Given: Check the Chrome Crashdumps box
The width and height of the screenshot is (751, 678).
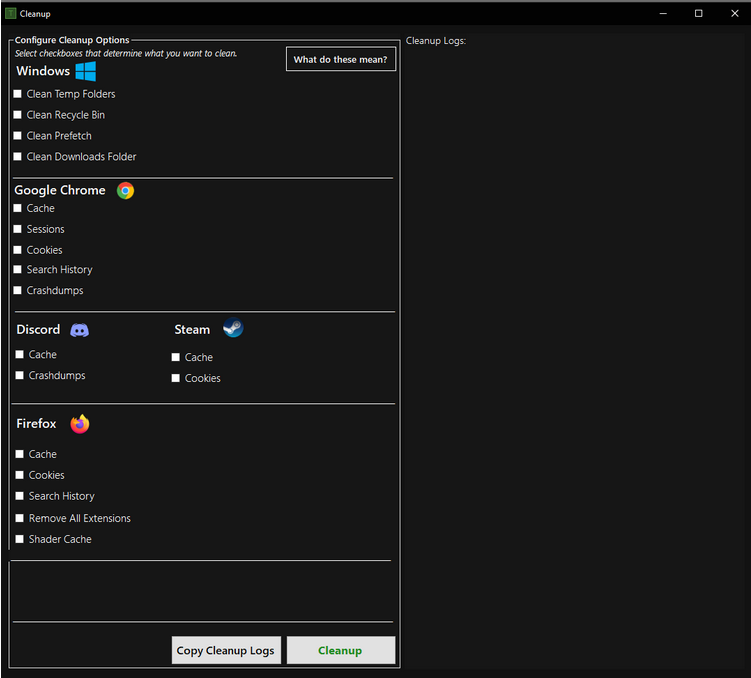Looking at the screenshot, I should click(18, 291).
